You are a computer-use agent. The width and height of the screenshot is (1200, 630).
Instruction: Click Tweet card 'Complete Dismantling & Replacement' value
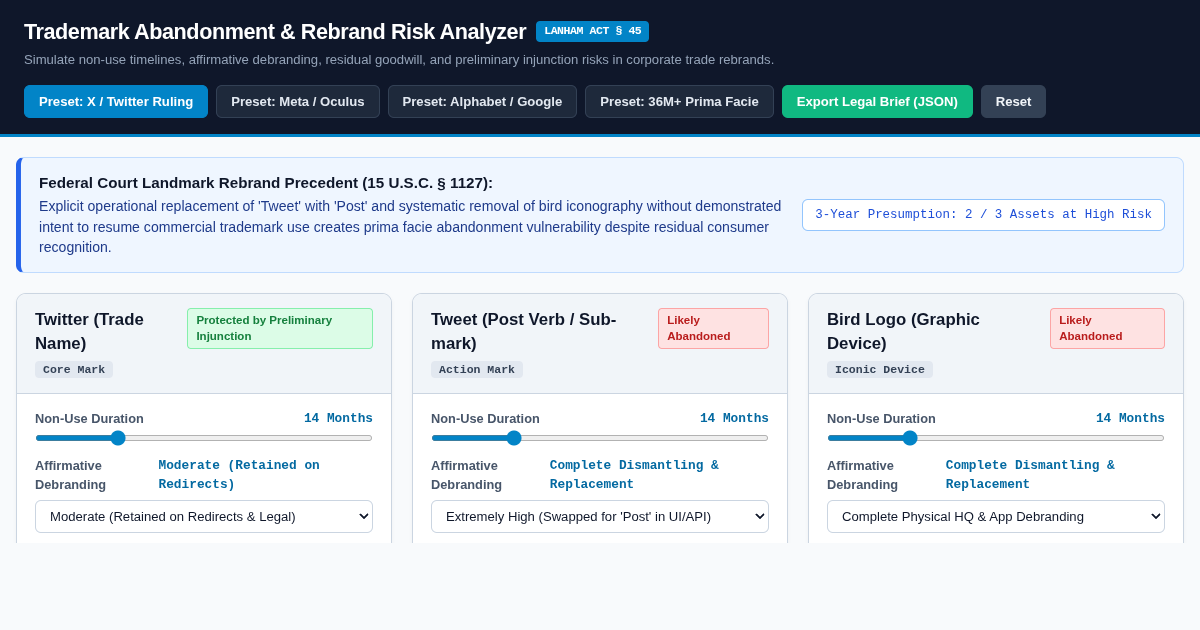(x=634, y=475)
